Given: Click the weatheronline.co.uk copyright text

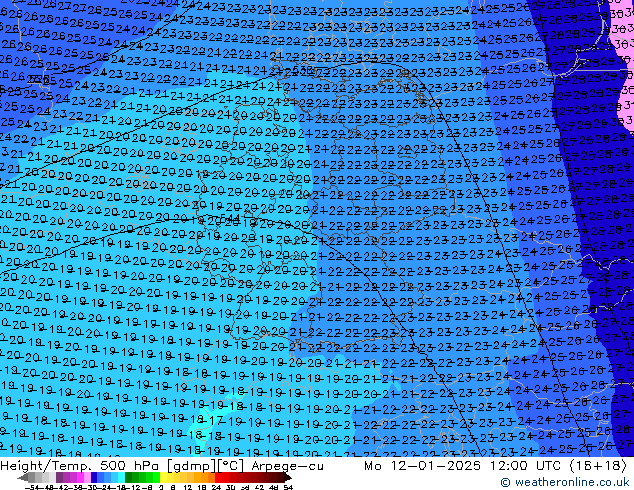Looking at the screenshot, I should click(x=564, y=482).
